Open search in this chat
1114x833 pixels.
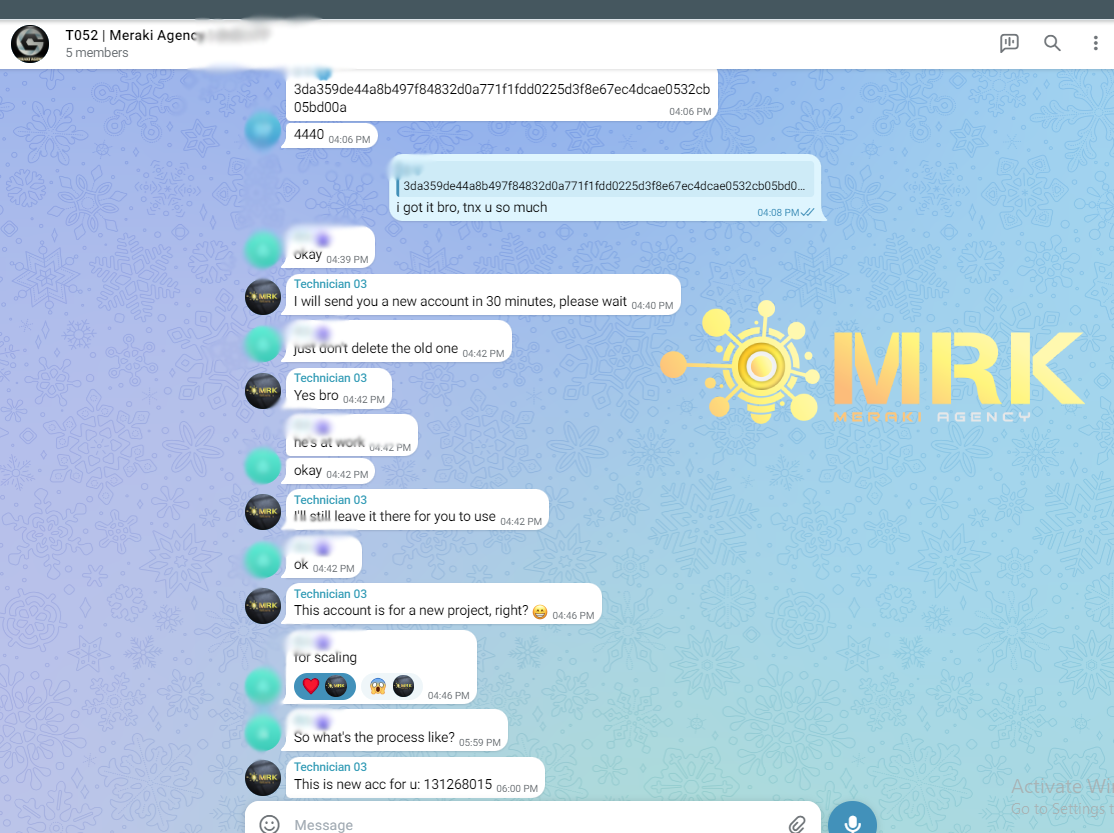1052,43
